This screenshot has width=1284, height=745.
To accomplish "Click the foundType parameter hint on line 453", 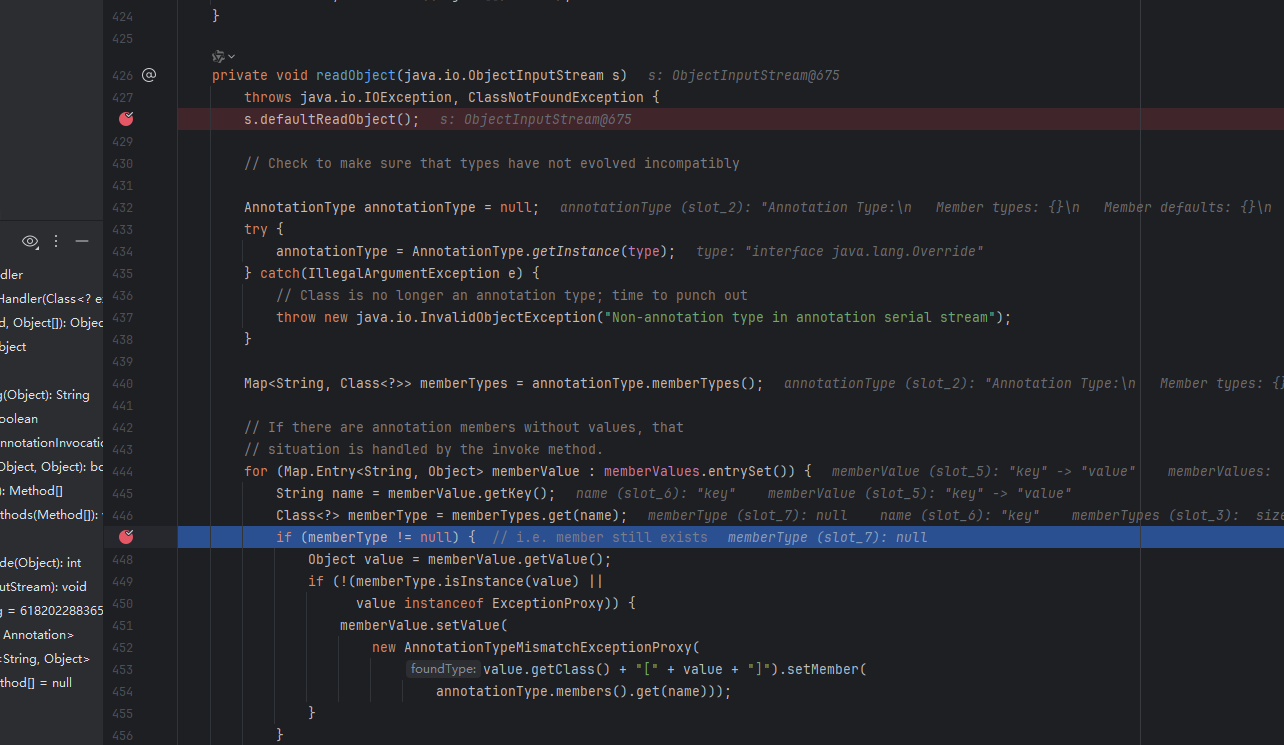I will click(442, 669).
